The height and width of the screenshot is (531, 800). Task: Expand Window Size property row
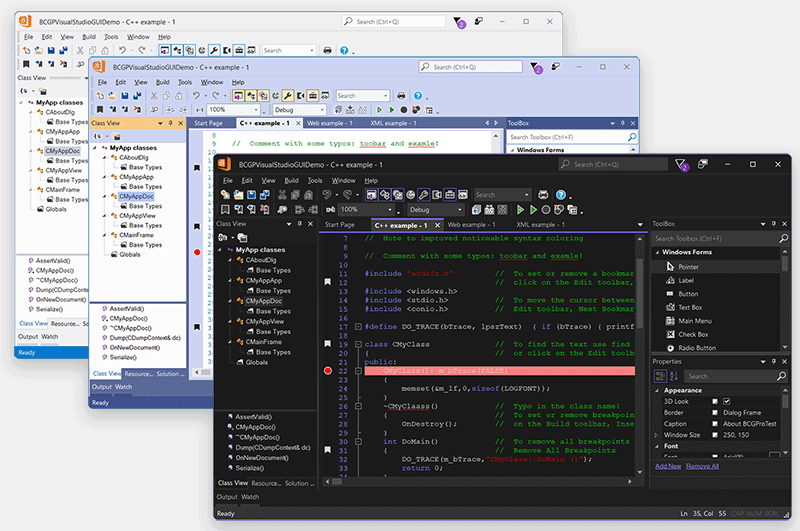tap(657, 435)
